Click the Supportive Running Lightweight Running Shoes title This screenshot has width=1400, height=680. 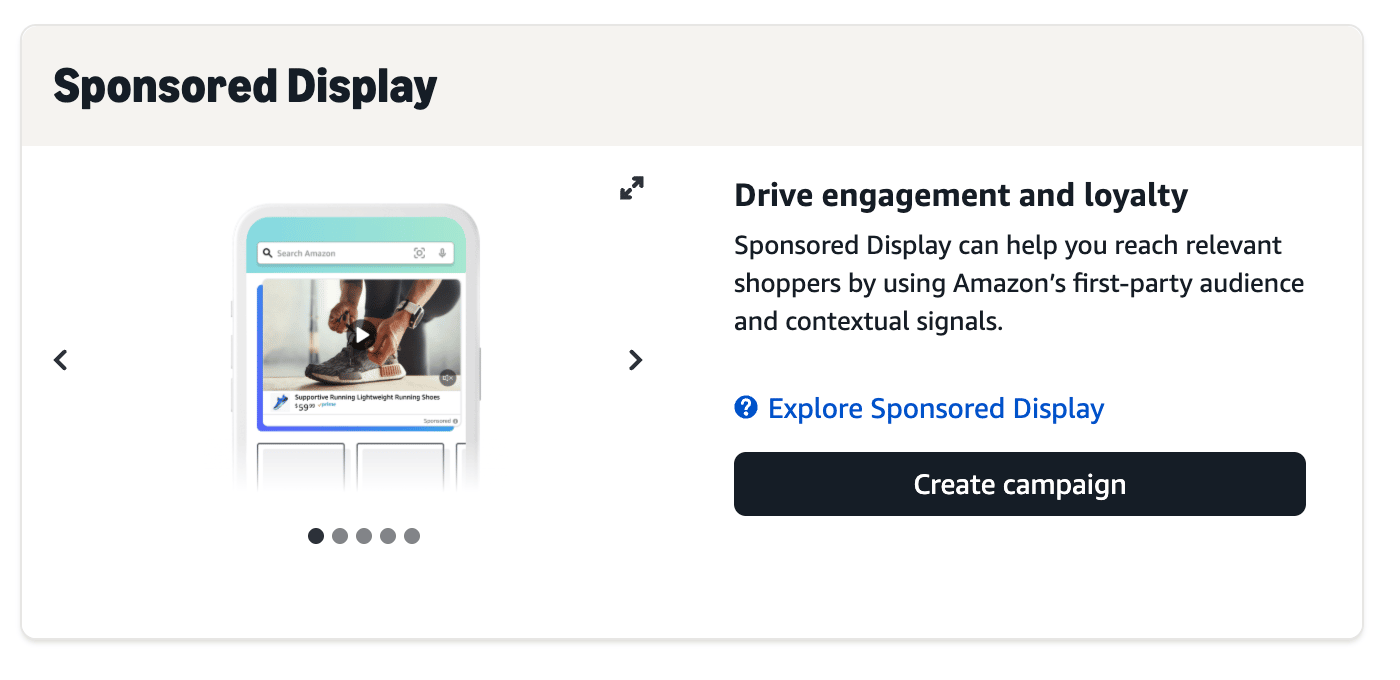click(367, 397)
